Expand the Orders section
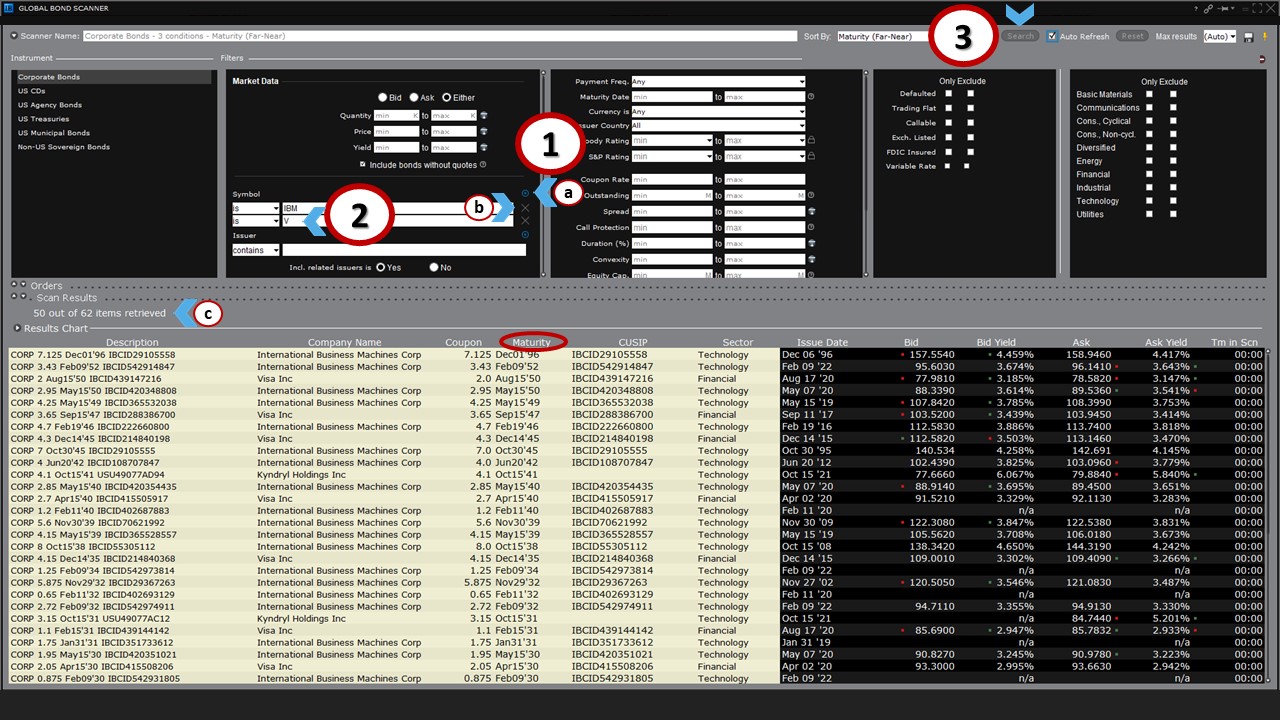Viewport: 1280px width, 720px height. click(23, 285)
